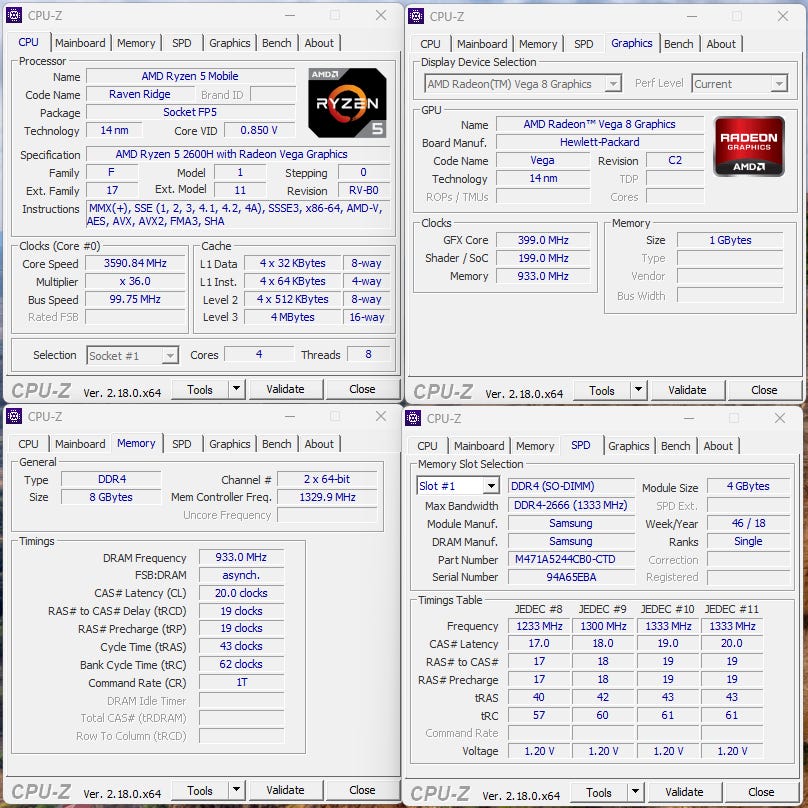
Task: Click the Max Bandwidth value DDR4-2666
Action: tap(570, 506)
